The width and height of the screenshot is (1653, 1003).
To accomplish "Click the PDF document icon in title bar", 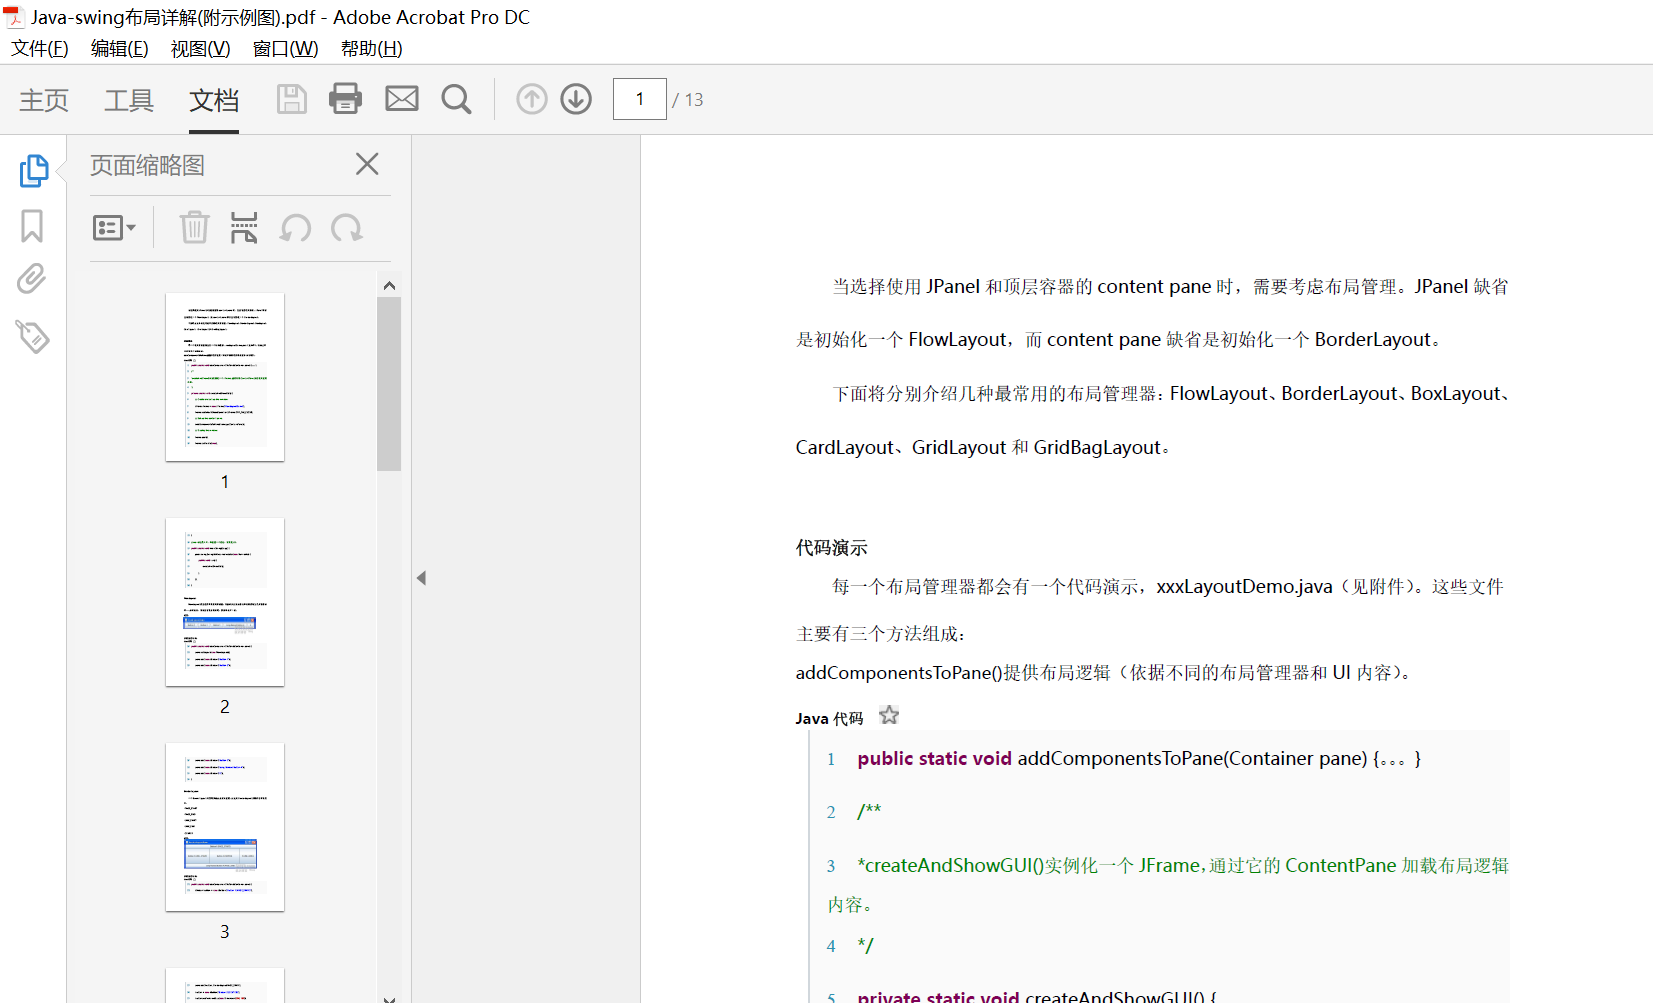I will 14,17.
